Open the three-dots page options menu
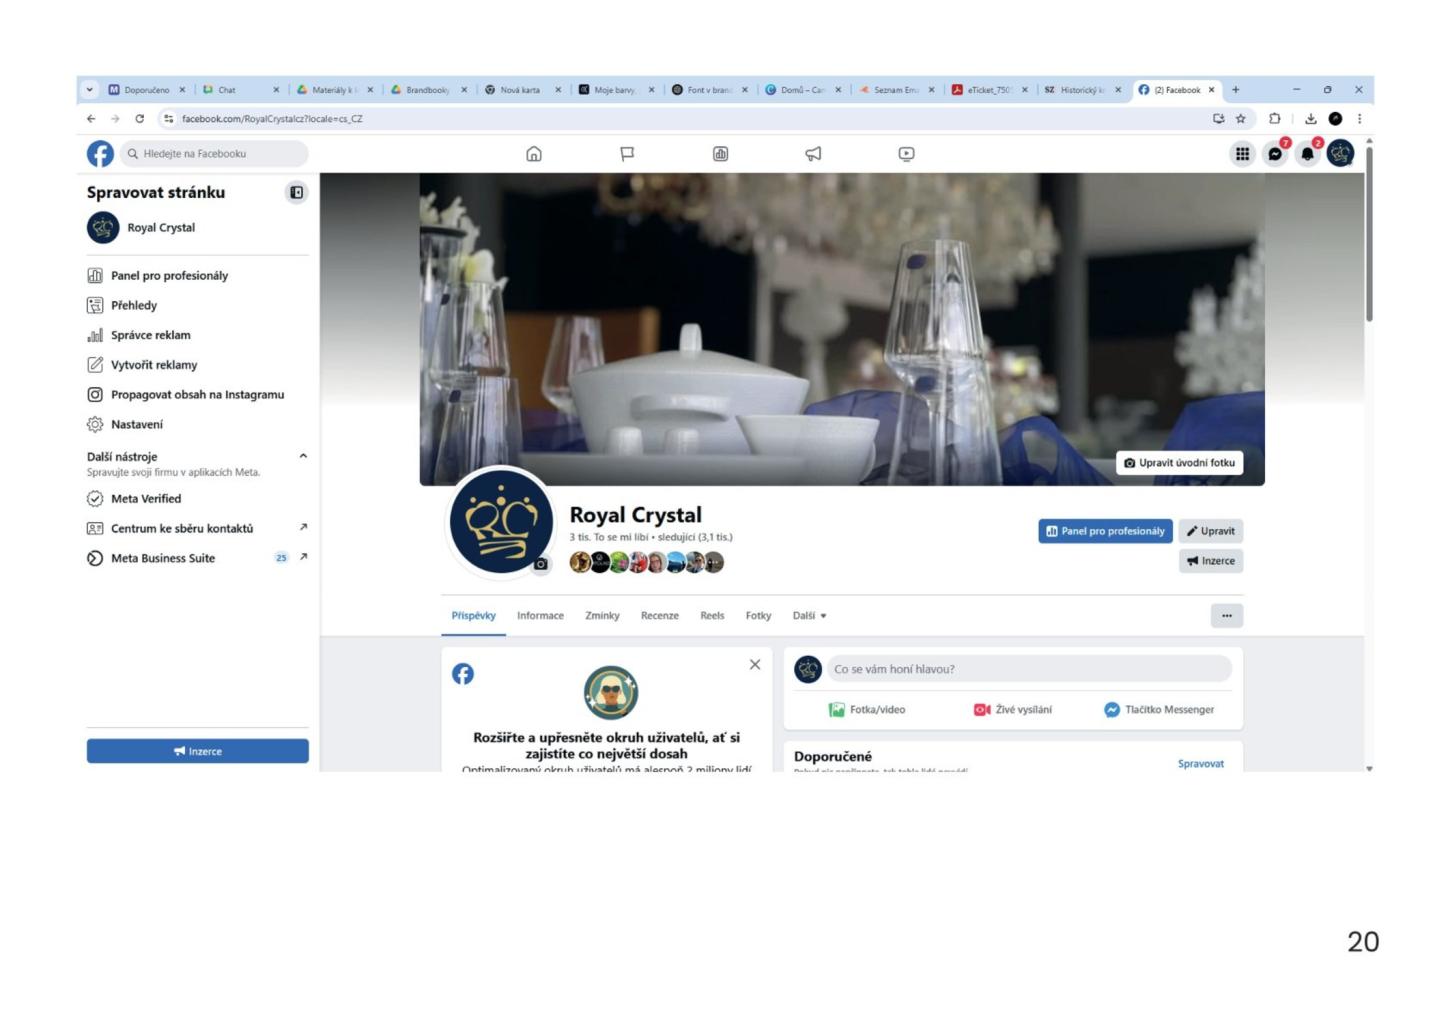The image size is (1448, 1024). (x=1226, y=616)
